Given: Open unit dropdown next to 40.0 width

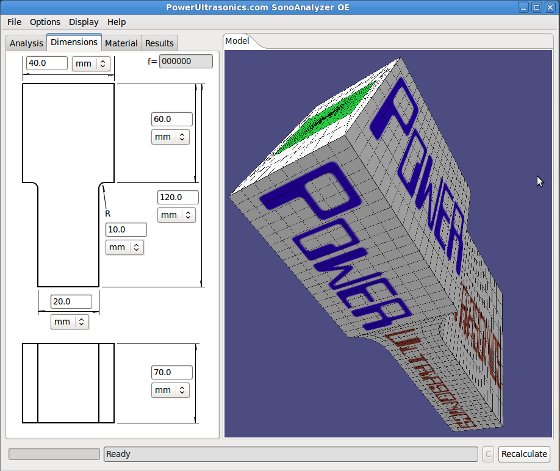Looking at the screenshot, I should click(x=91, y=64).
